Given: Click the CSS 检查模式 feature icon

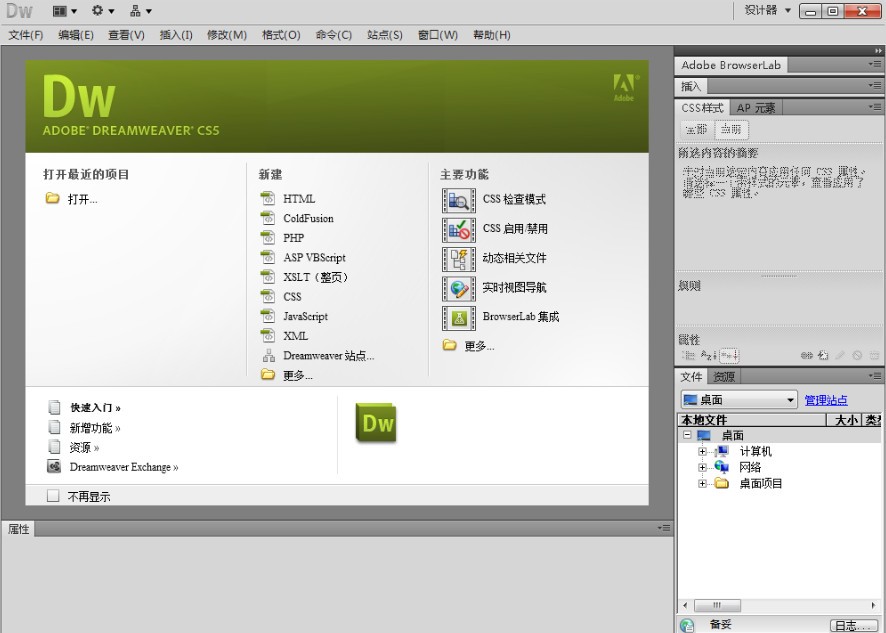Looking at the screenshot, I should tap(458, 201).
